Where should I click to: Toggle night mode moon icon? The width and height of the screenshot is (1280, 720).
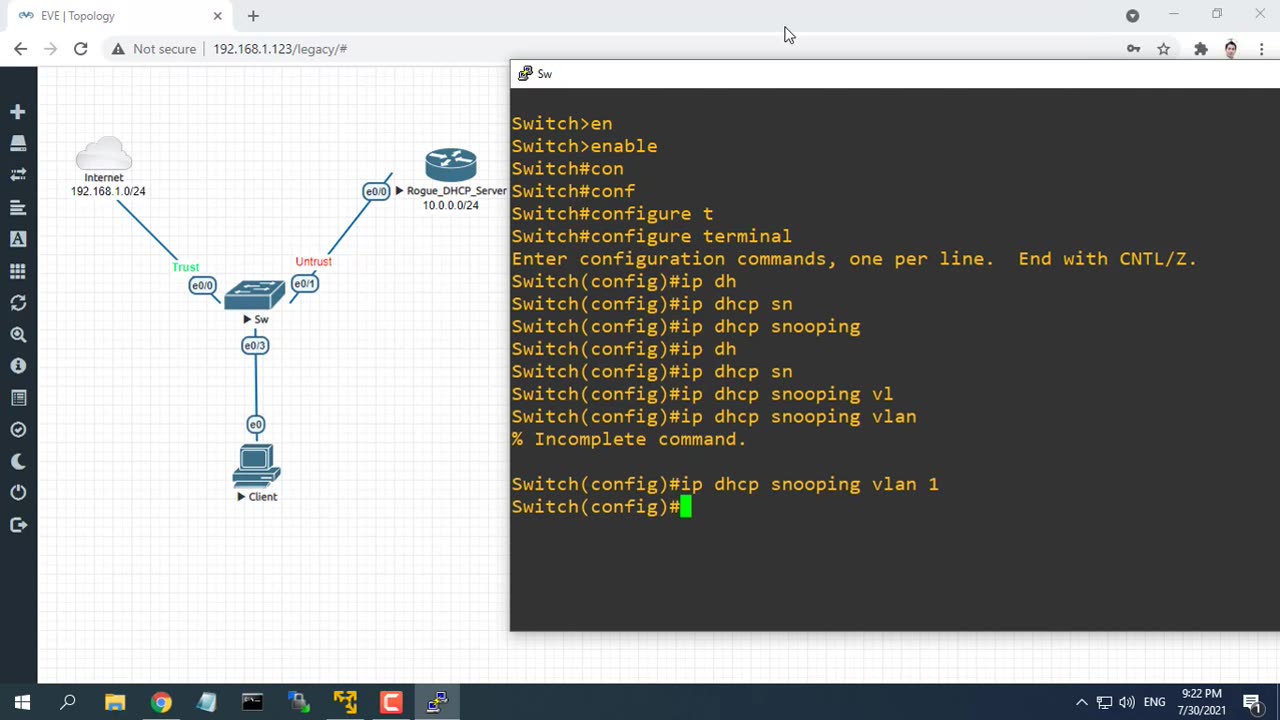pyautogui.click(x=18, y=461)
